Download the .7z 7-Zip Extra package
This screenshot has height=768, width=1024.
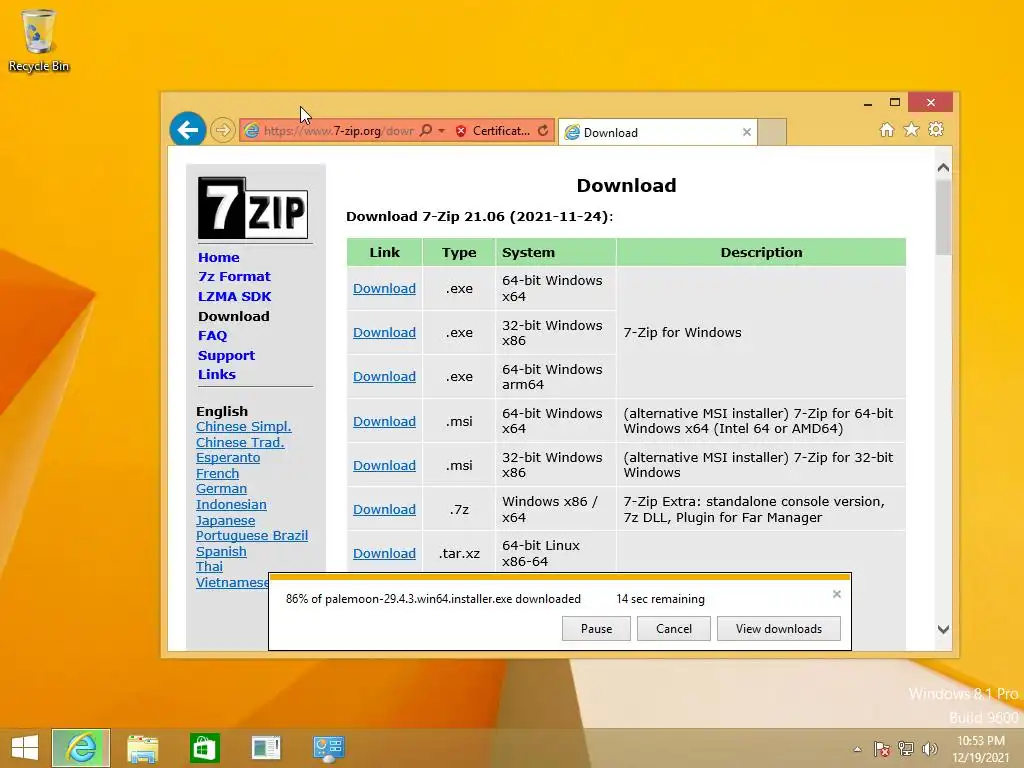[384, 509]
